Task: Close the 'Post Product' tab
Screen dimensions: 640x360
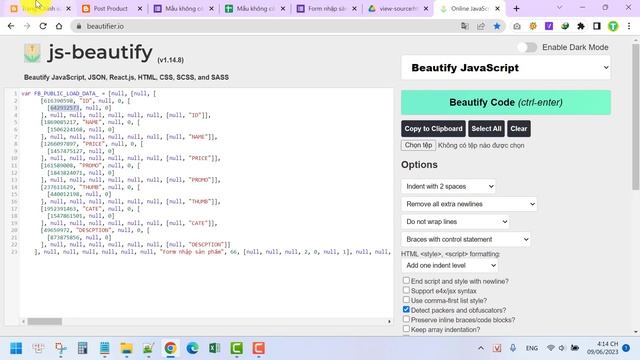Action: [140, 9]
